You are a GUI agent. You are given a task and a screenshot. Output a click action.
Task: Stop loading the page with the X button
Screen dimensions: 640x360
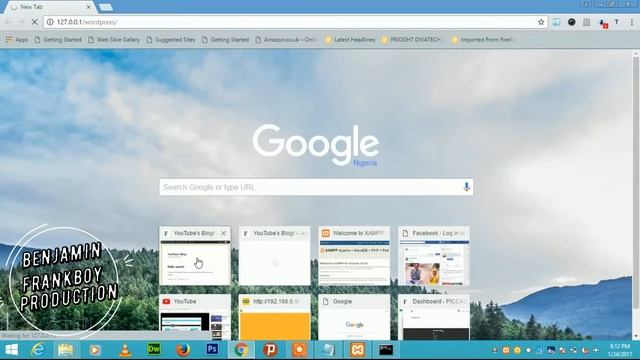point(34,22)
